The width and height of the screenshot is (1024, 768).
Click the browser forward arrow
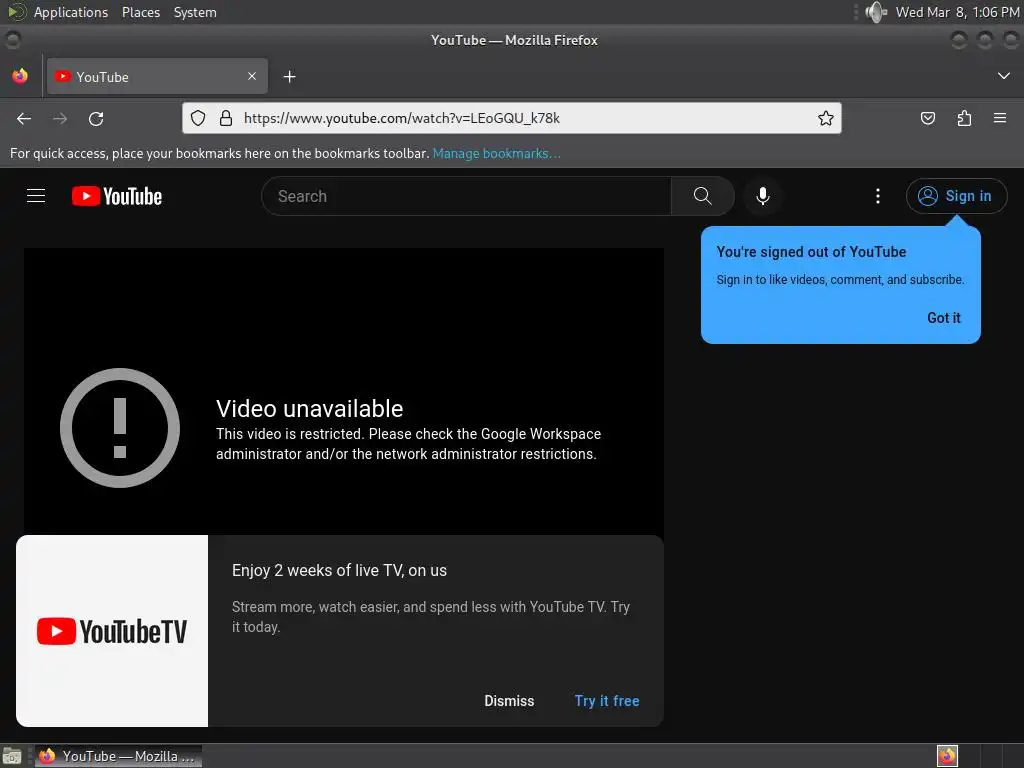pyautogui.click(x=60, y=119)
